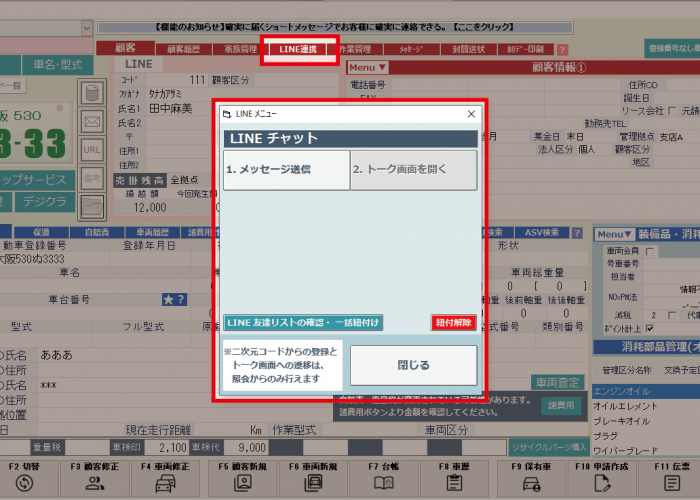
Task: Click the 機能のお知らせ announcement banner
Action: [335, 27]
